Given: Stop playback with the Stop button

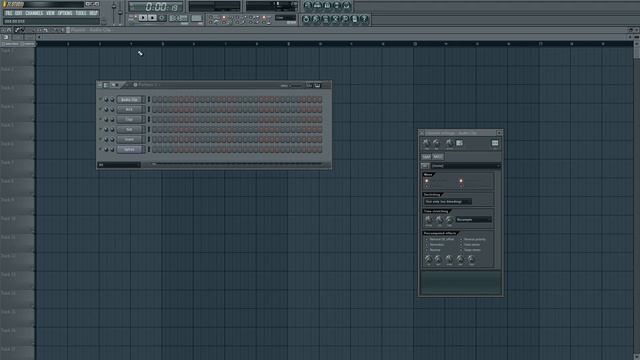Looking at the screenshot, I should 152,18.
